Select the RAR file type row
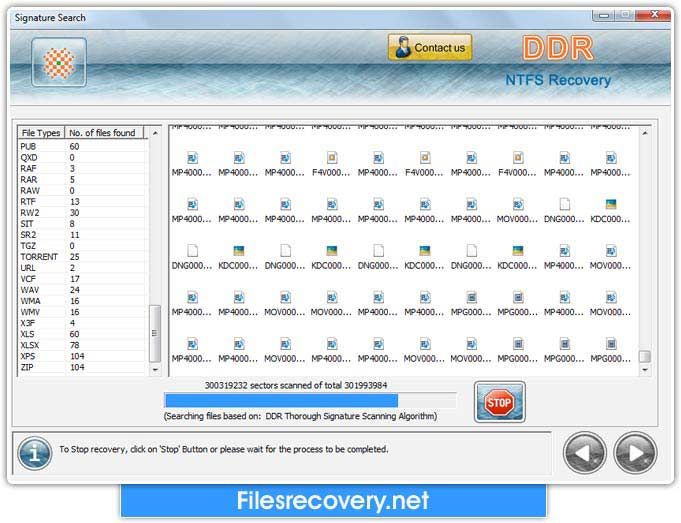The image size is (681, 523). 82,179
